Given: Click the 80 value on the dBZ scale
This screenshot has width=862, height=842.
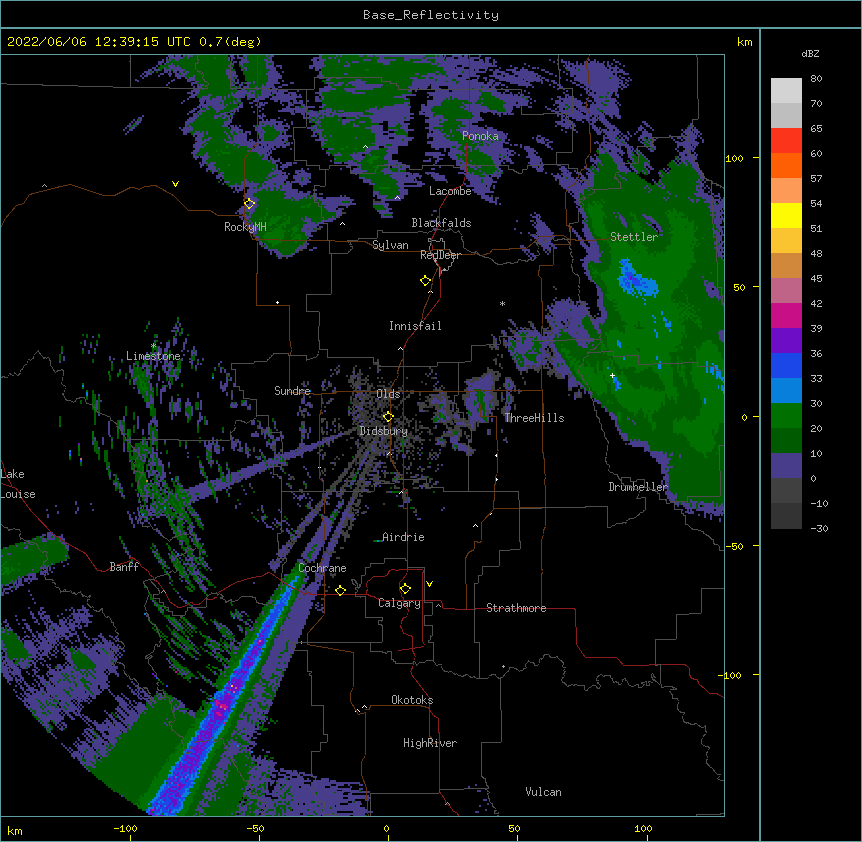Looking at the screenshot, I should tap(816, 79).
